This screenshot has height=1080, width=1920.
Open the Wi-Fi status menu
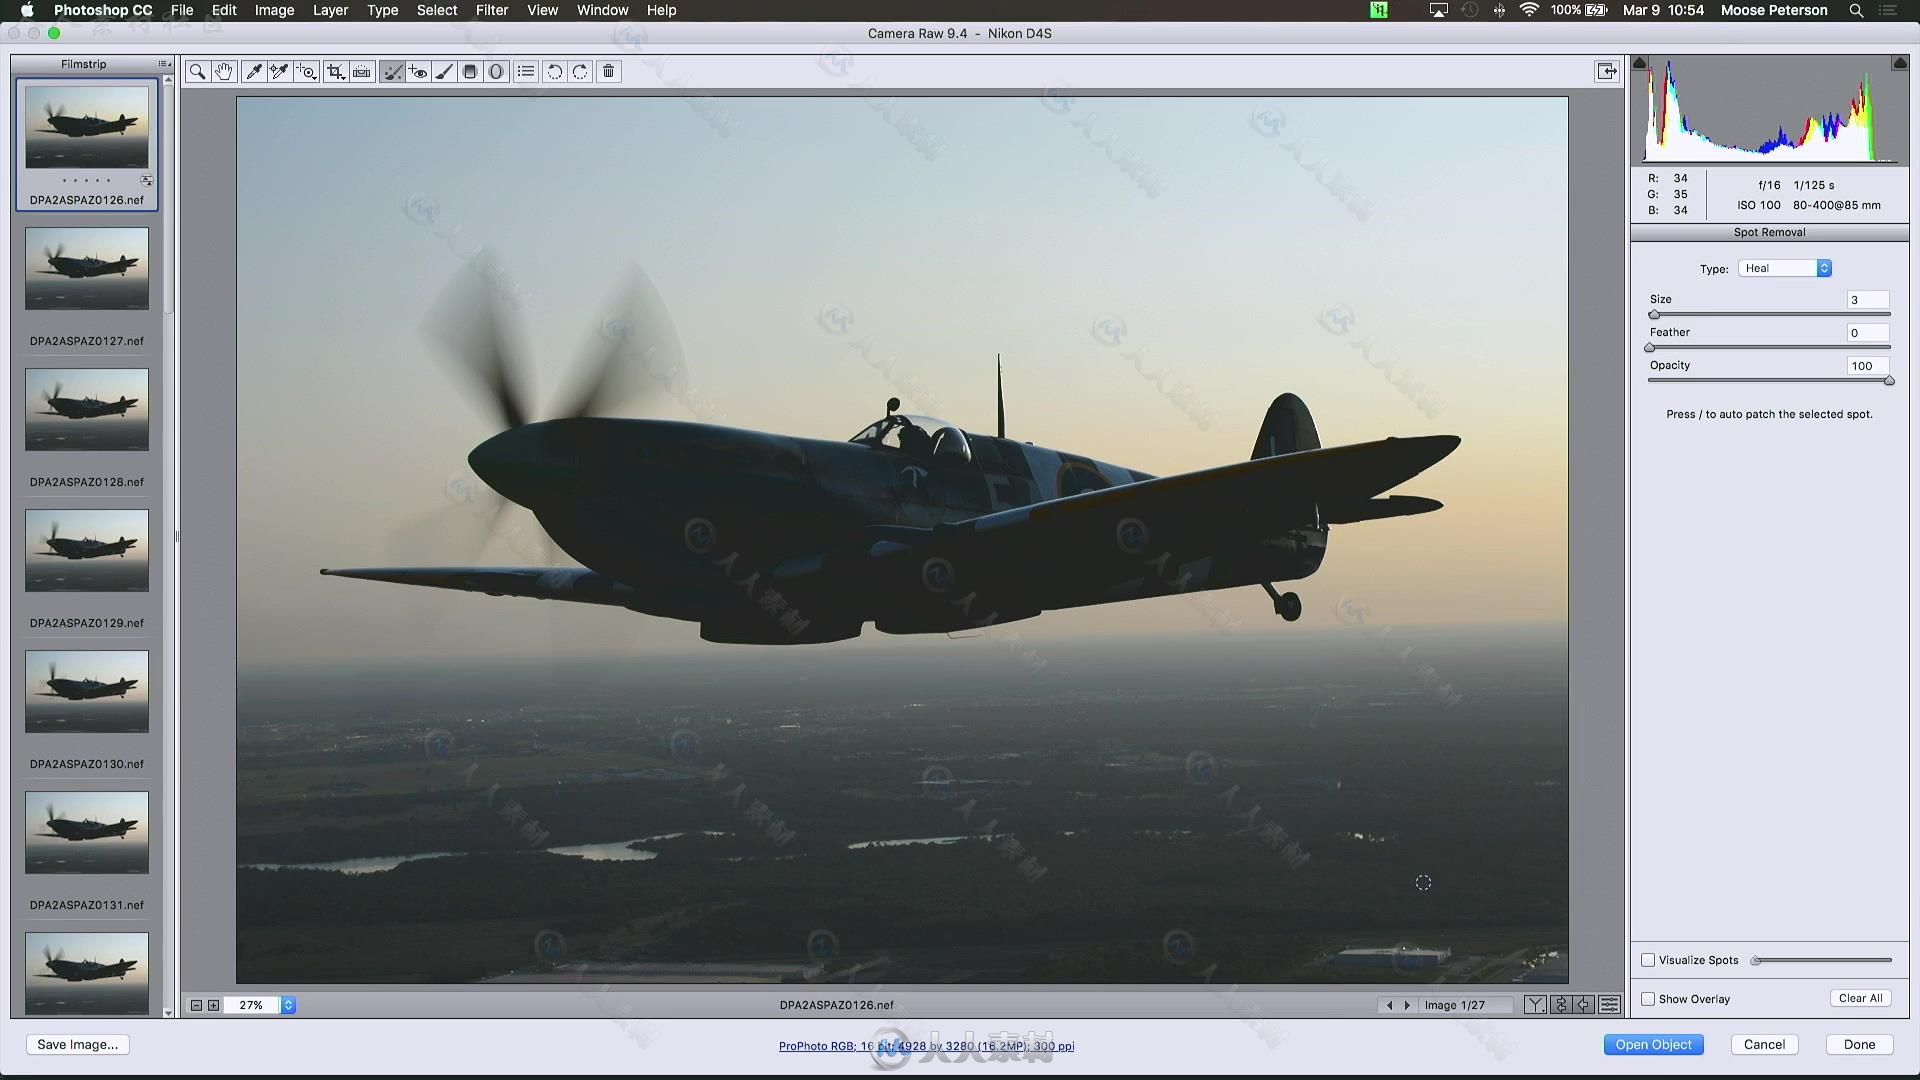(x=1529, y=10)
